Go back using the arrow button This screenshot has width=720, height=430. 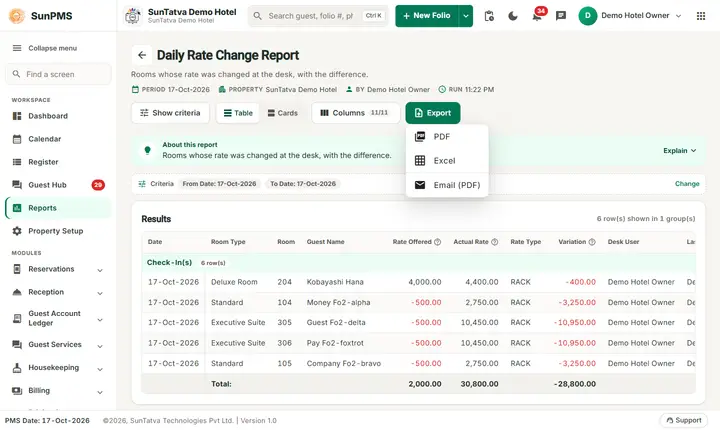tap(142, 55)
